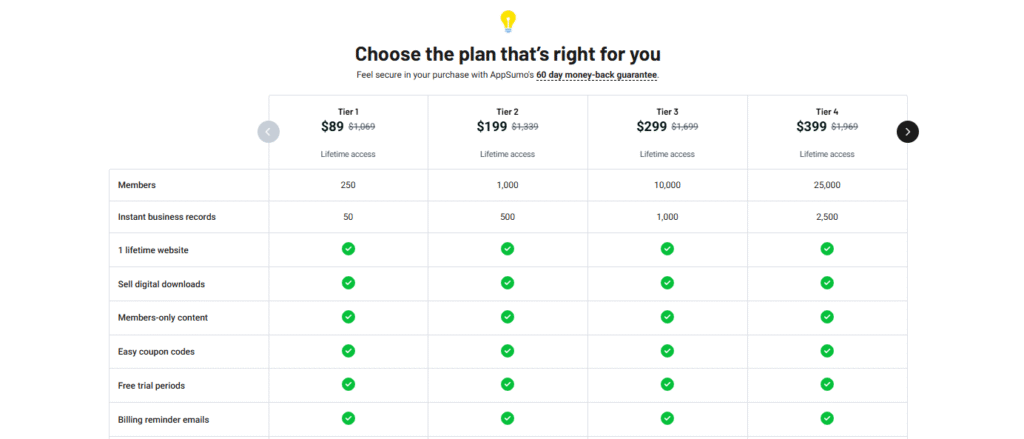Click the yellow lightbulb icon
Image resolution: width=1024 pixels, height=439 pixels.
pos(507,22)
